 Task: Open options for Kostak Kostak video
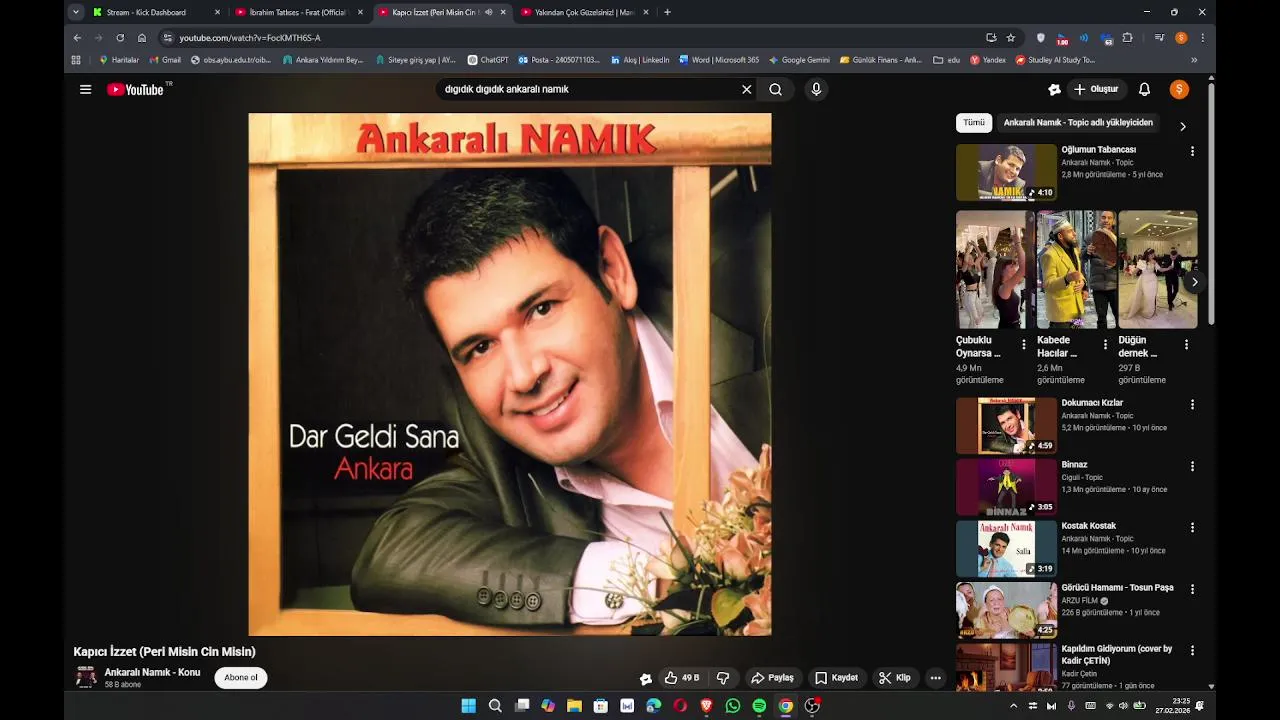(x=1192, y=527)
